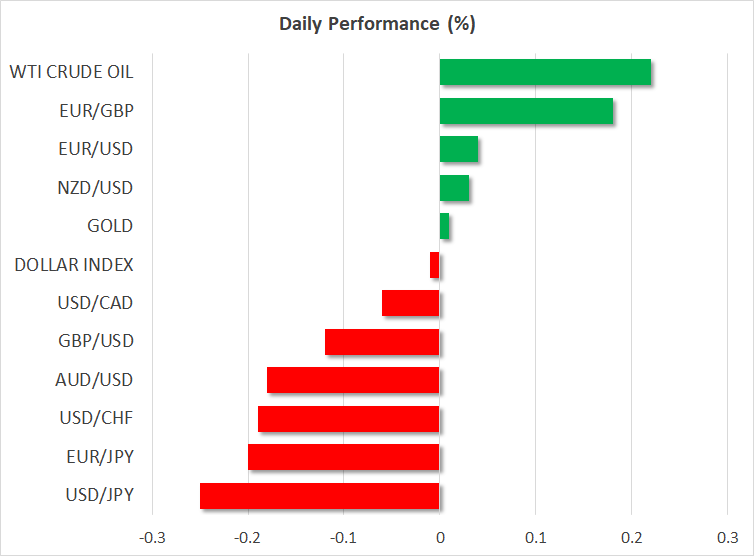Screen dimensions: 754x556
Task: Click the EUR/USD green bar
Action: [459, 149]
